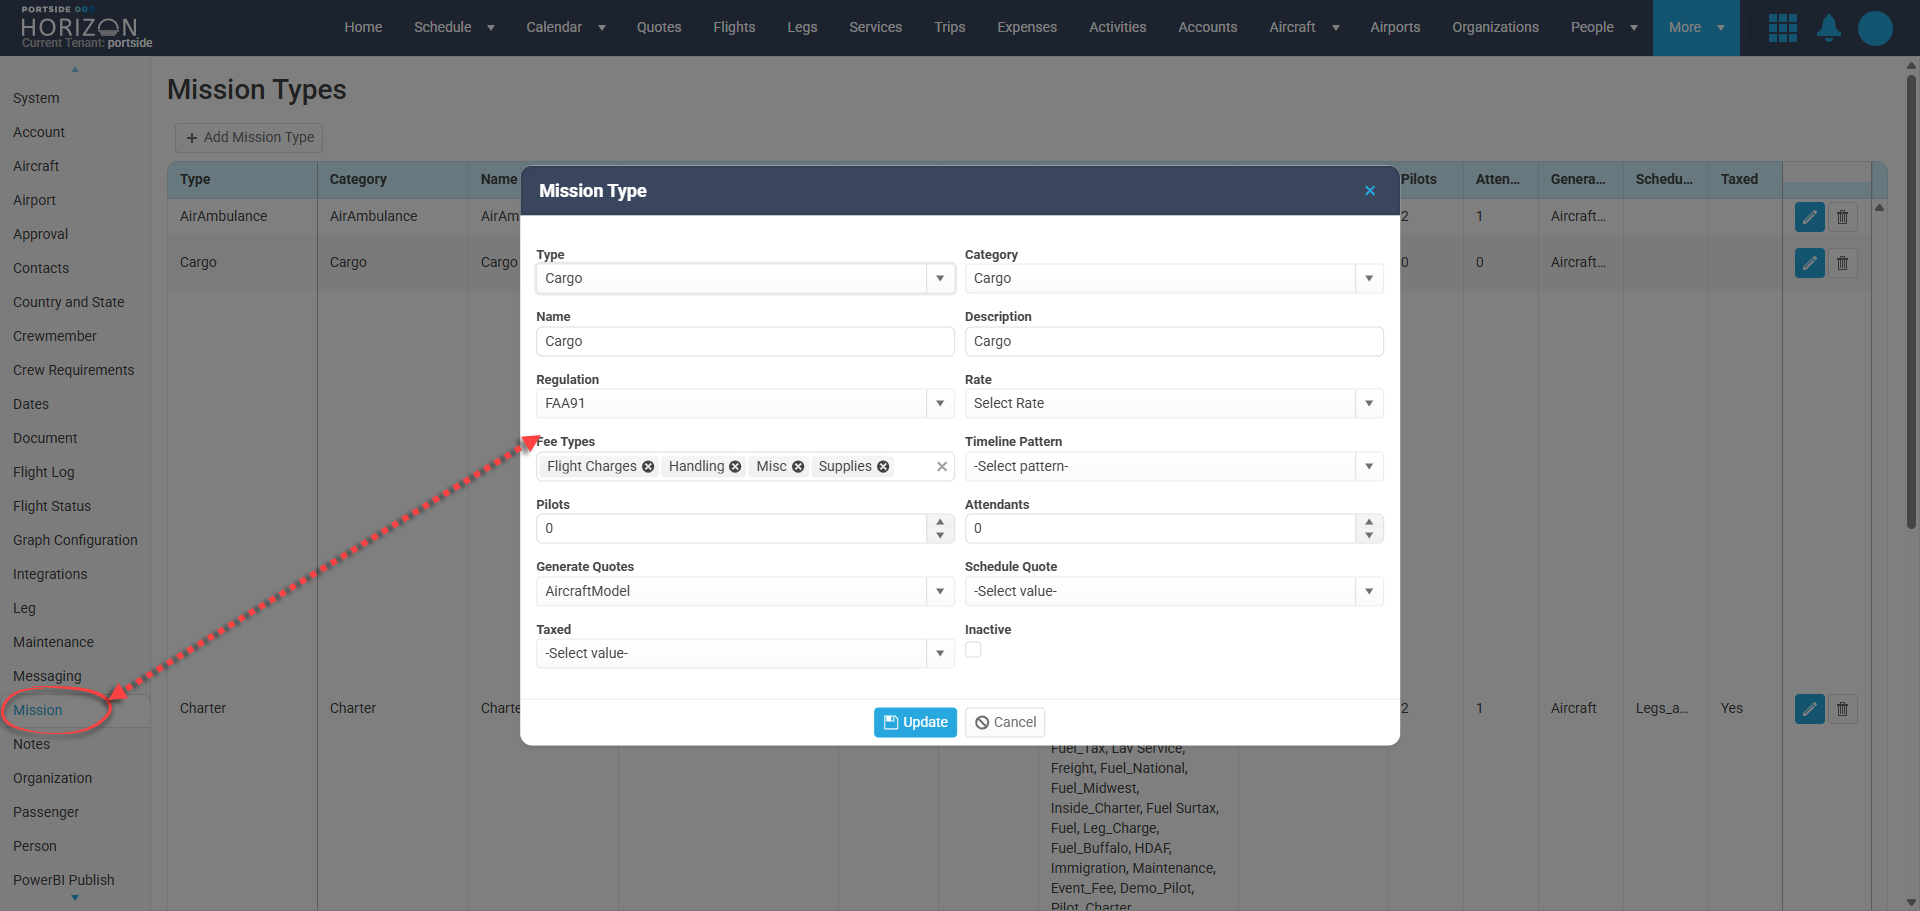Click the Update button
1920x911 pixels.
coord(915,722)
